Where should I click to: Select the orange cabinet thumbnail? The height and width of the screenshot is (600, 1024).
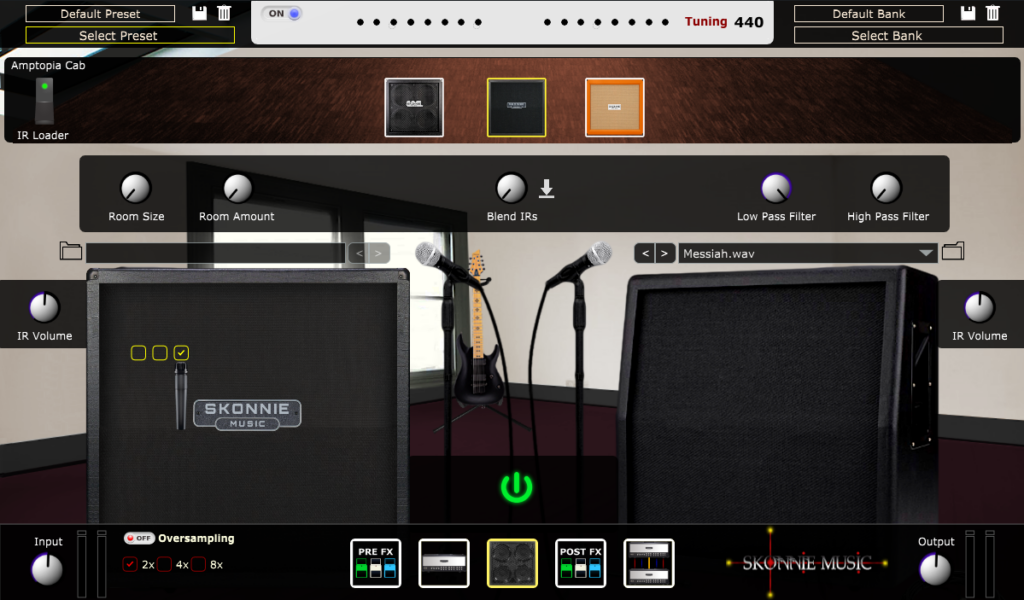(615, 108)
